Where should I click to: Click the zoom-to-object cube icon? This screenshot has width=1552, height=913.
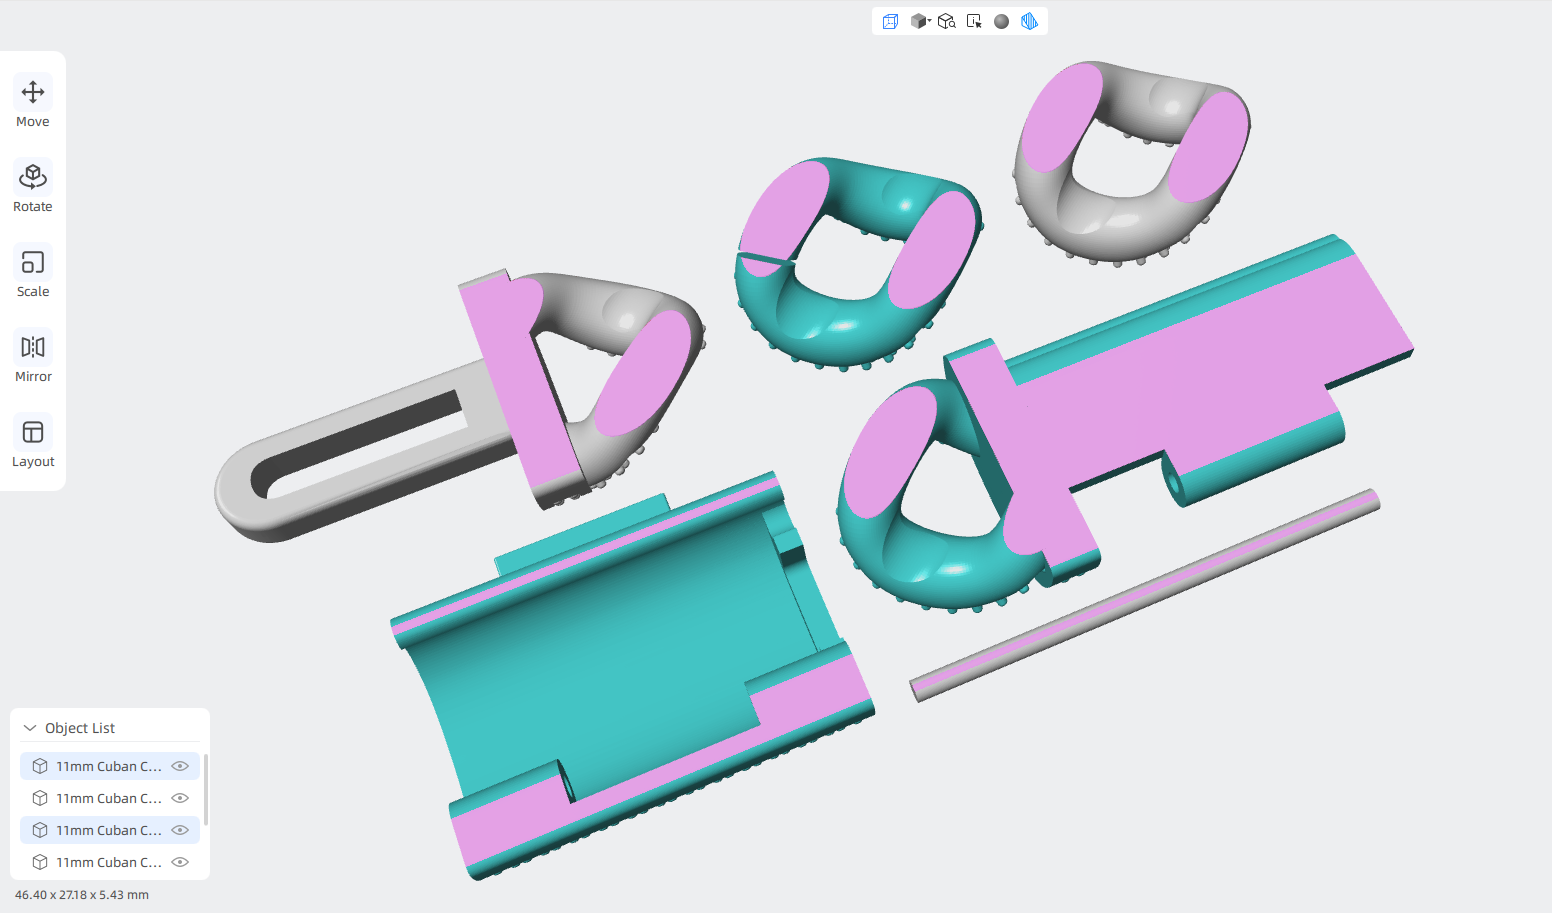pyautogui.click(x=946, y=21)
